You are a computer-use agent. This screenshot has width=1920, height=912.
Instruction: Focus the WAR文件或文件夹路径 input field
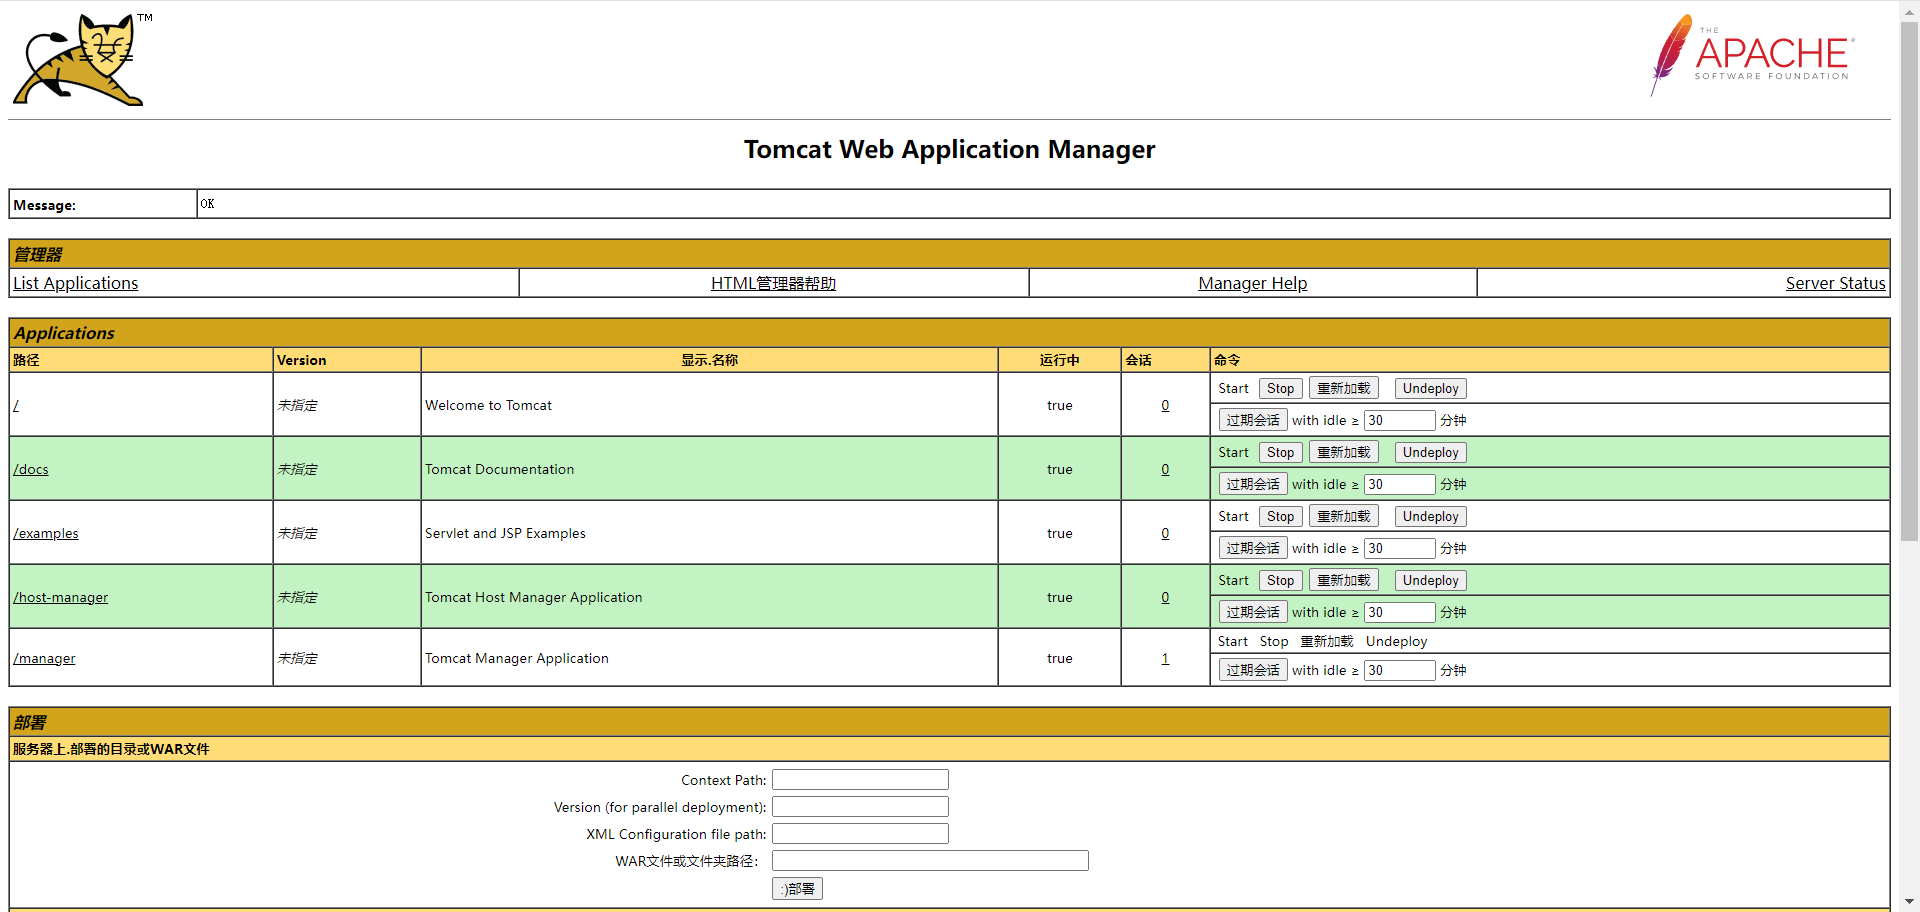[x=930, y=861]
